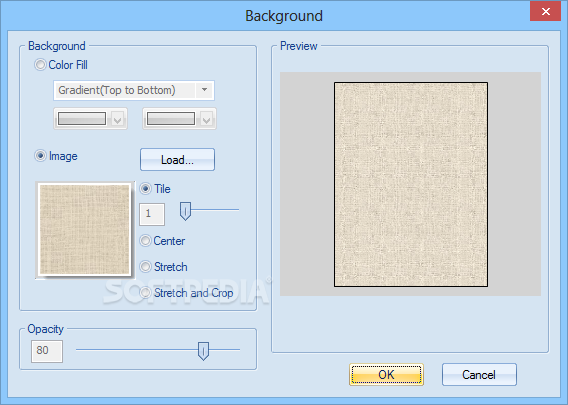
Task: Close the Background dialog
Action: [x=546, y=12]
